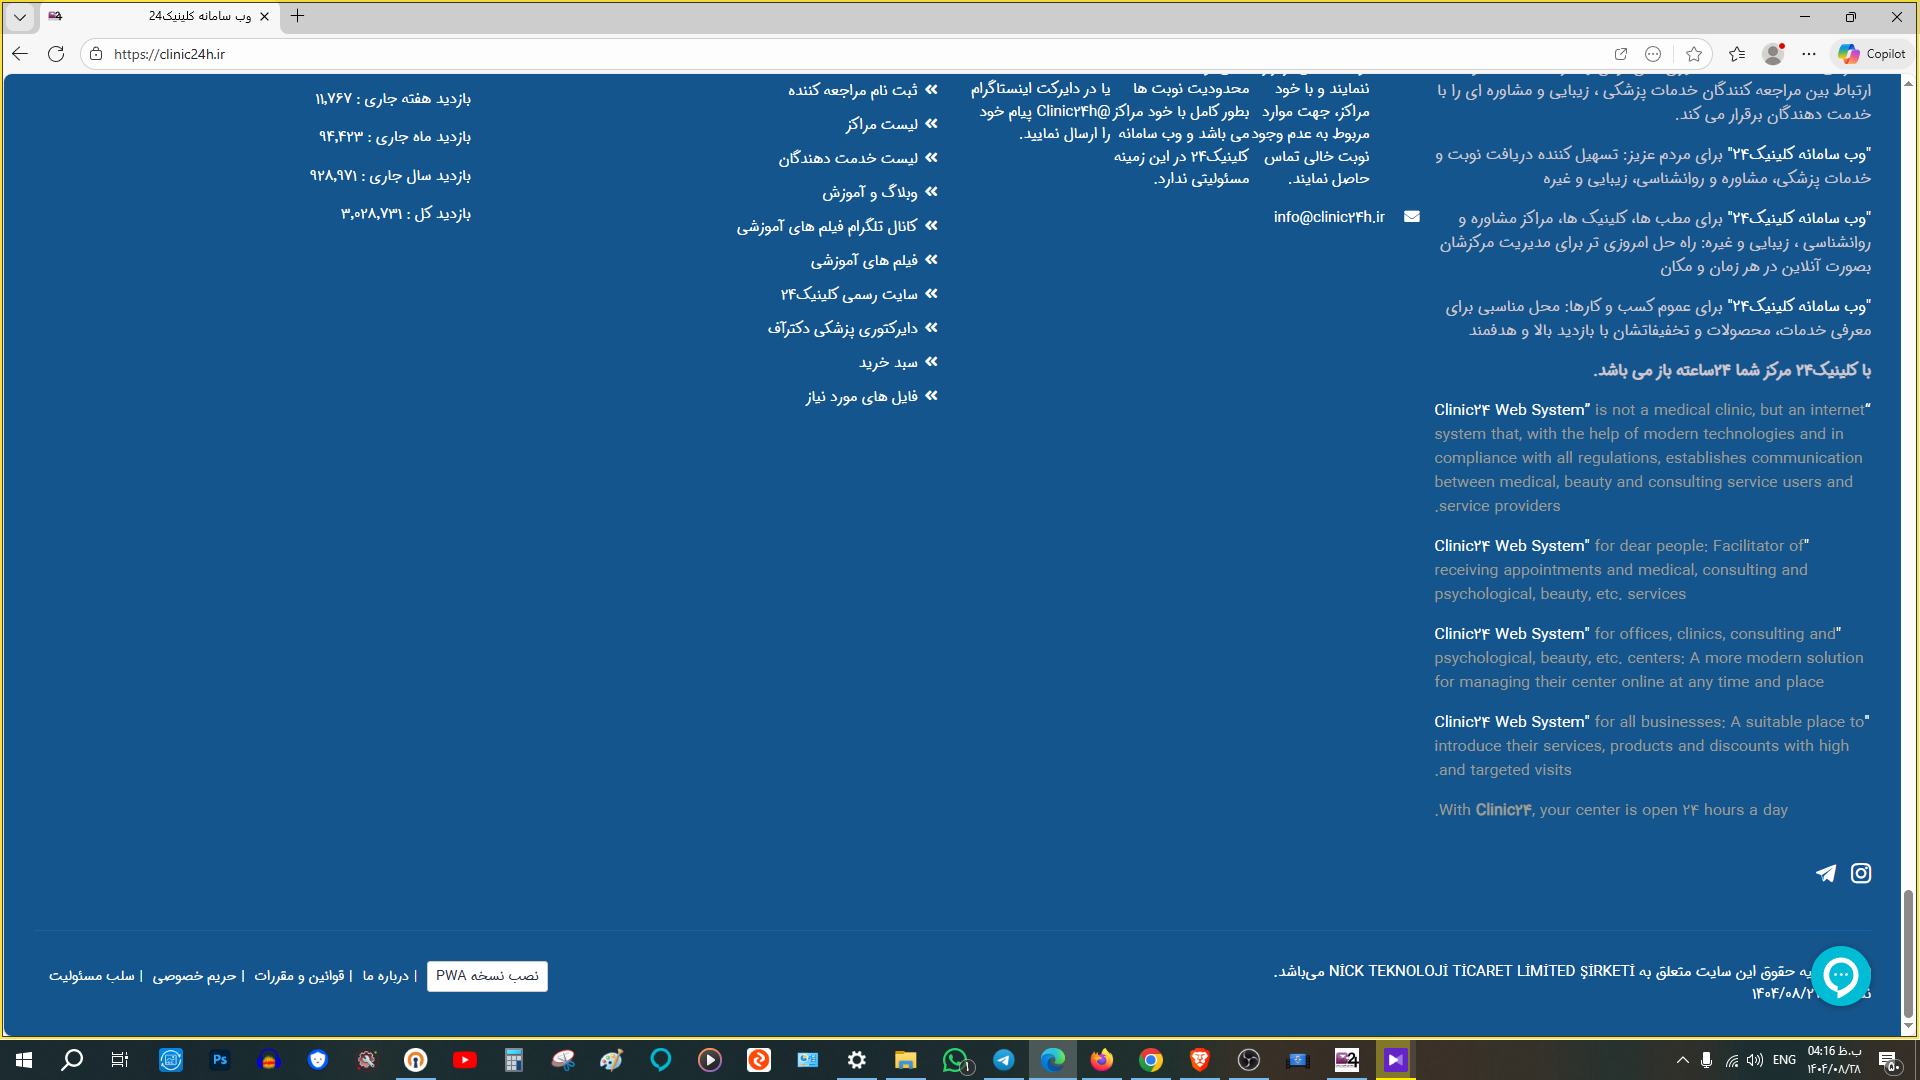The width and height of the screenshot is (1920, 1080).
Task: Open the Telegram paper-plane icon in footer
Action: click(x=1826, y=873)
